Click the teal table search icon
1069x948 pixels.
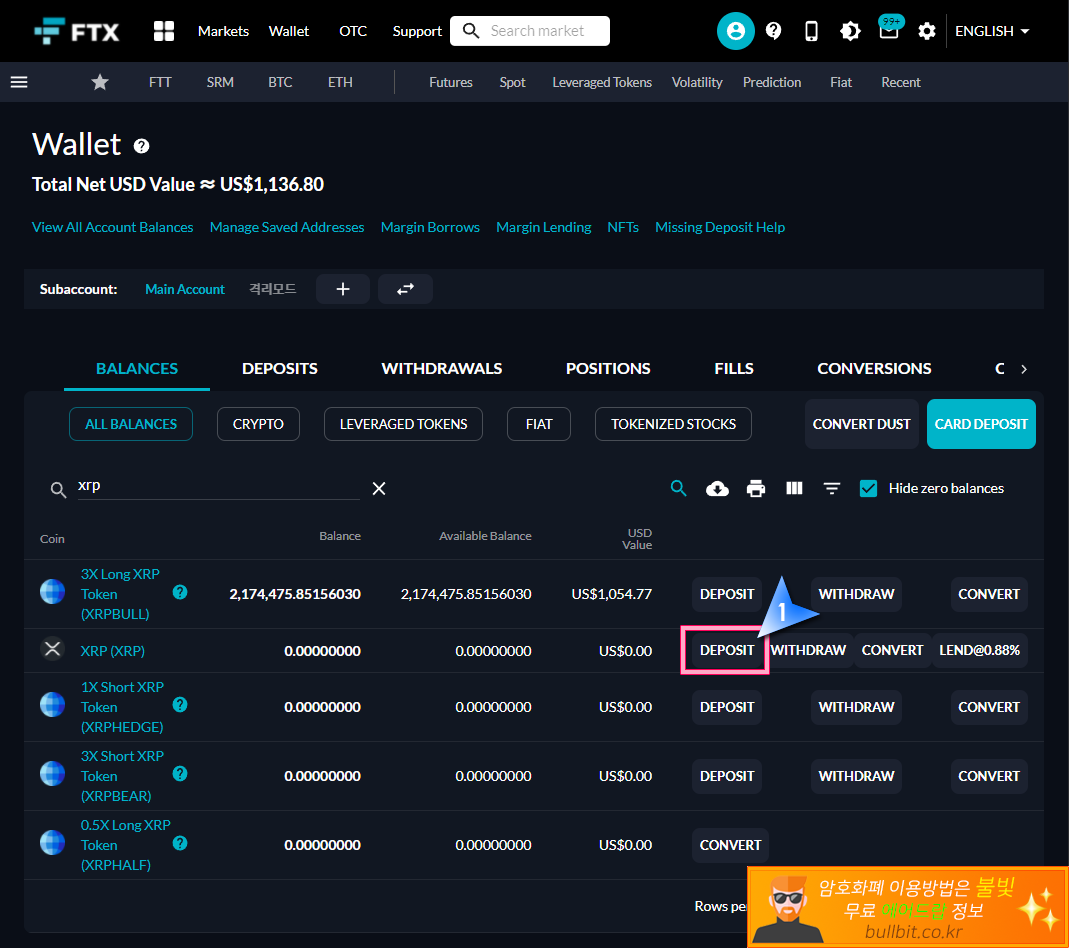[678, 488]
